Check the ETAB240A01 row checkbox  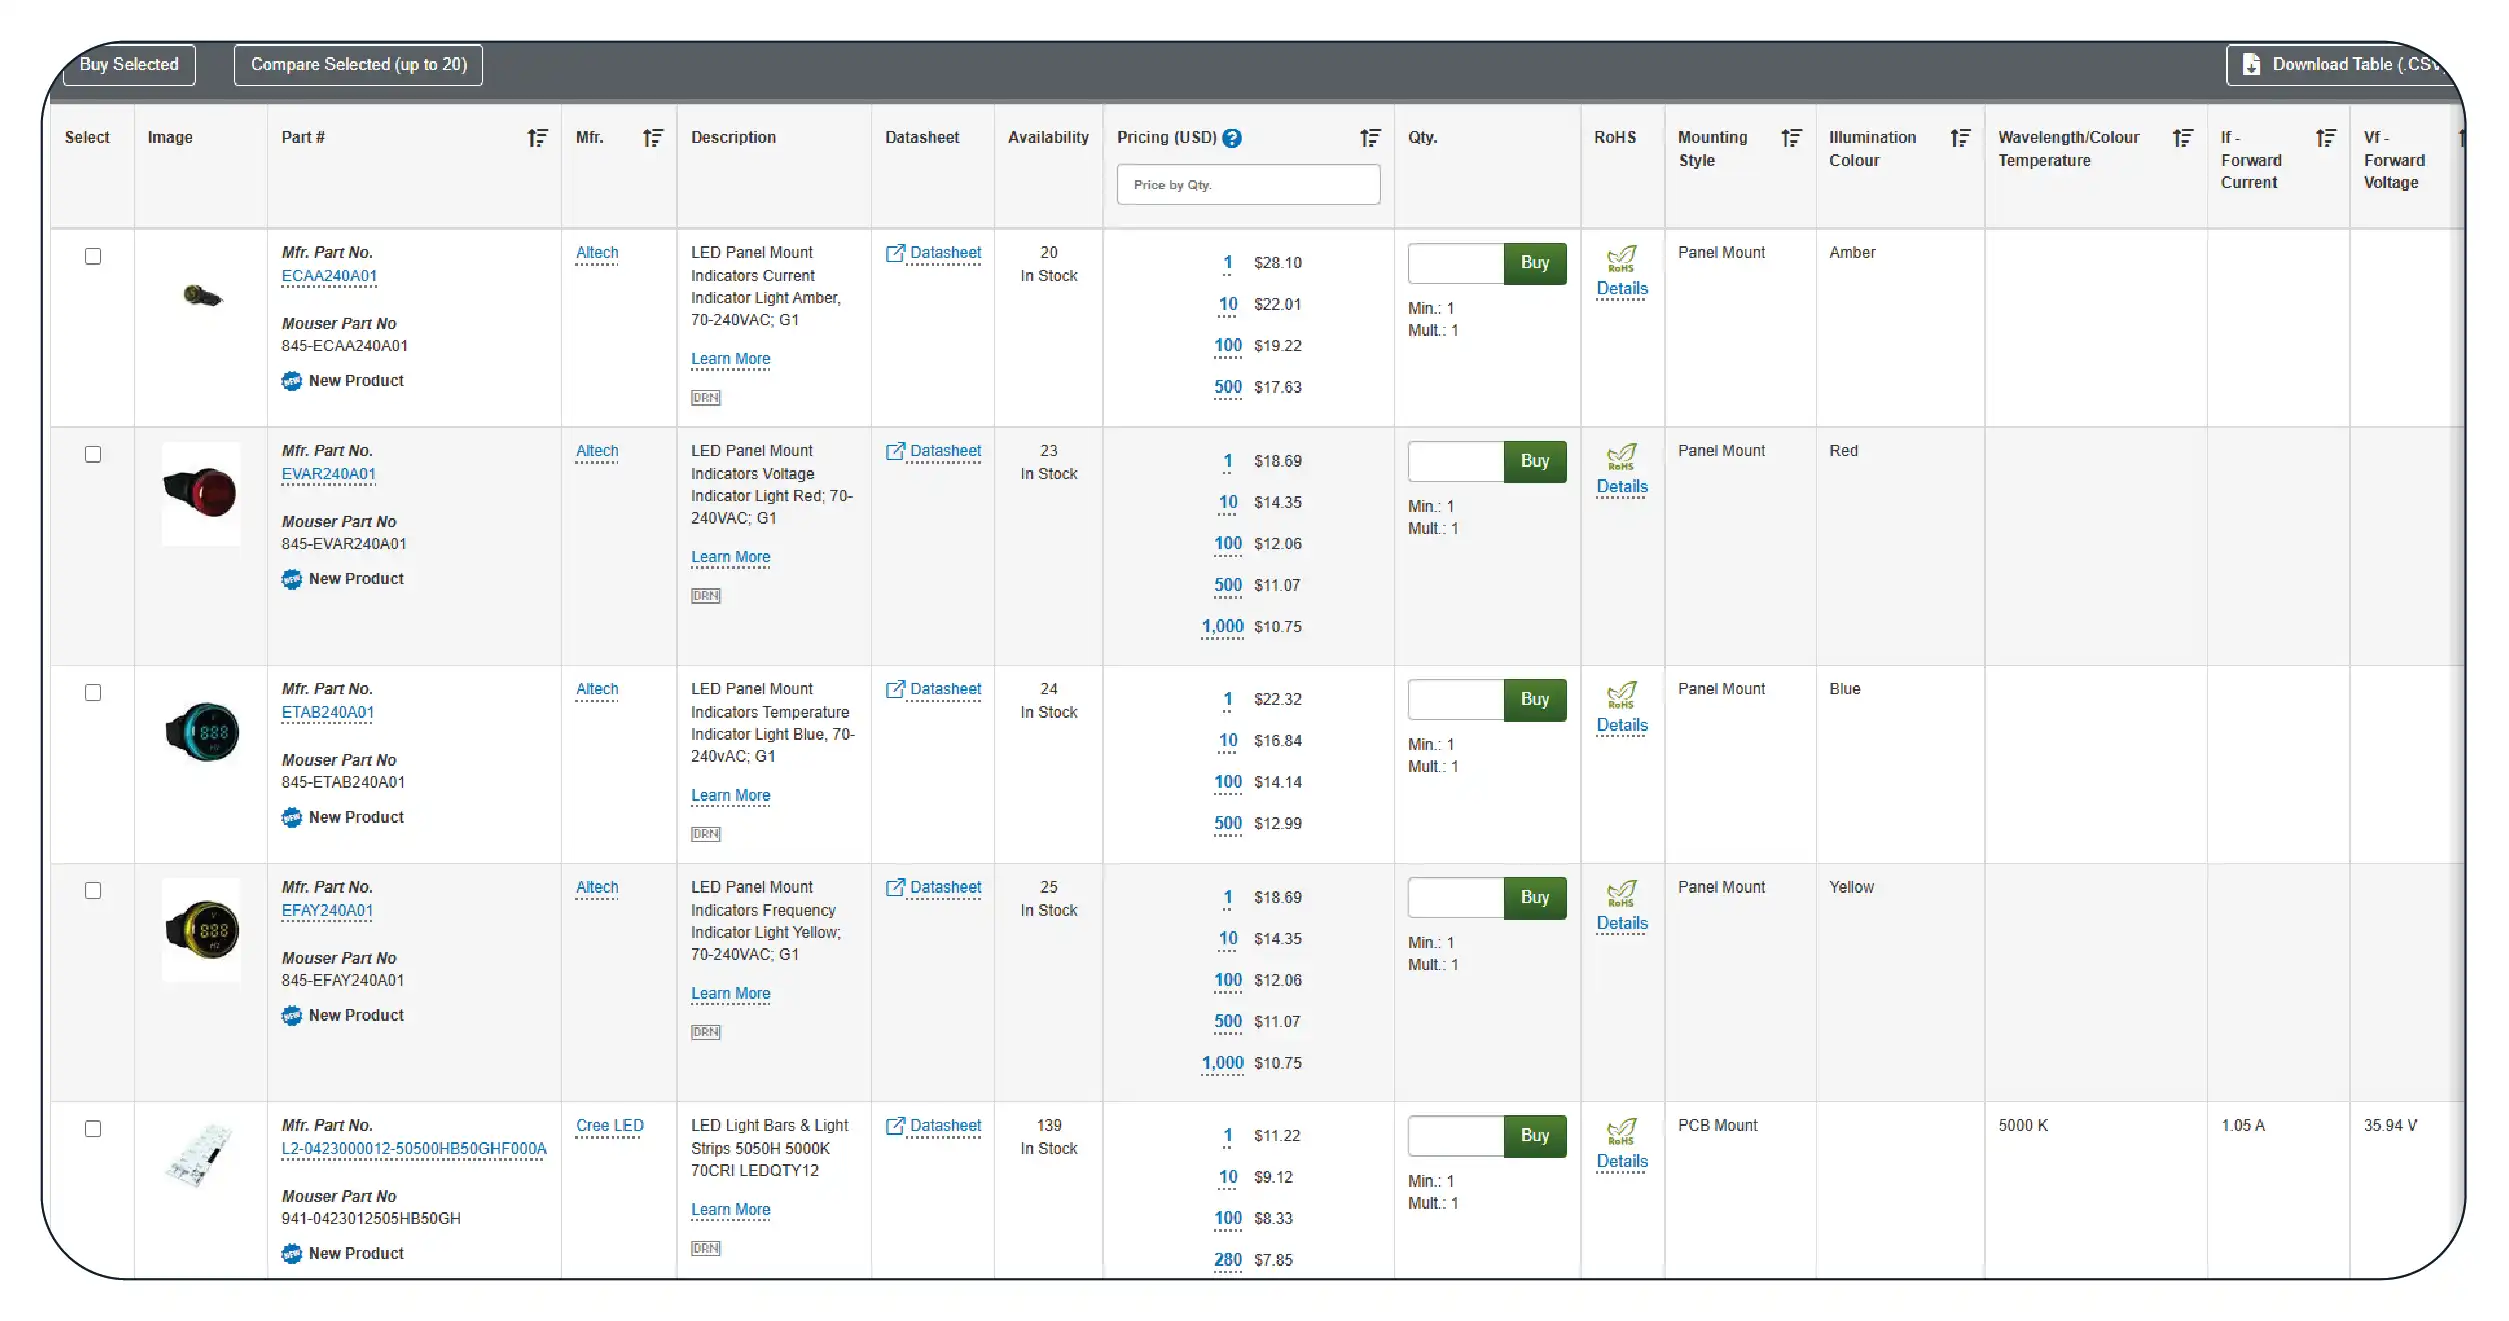(93, 693)
